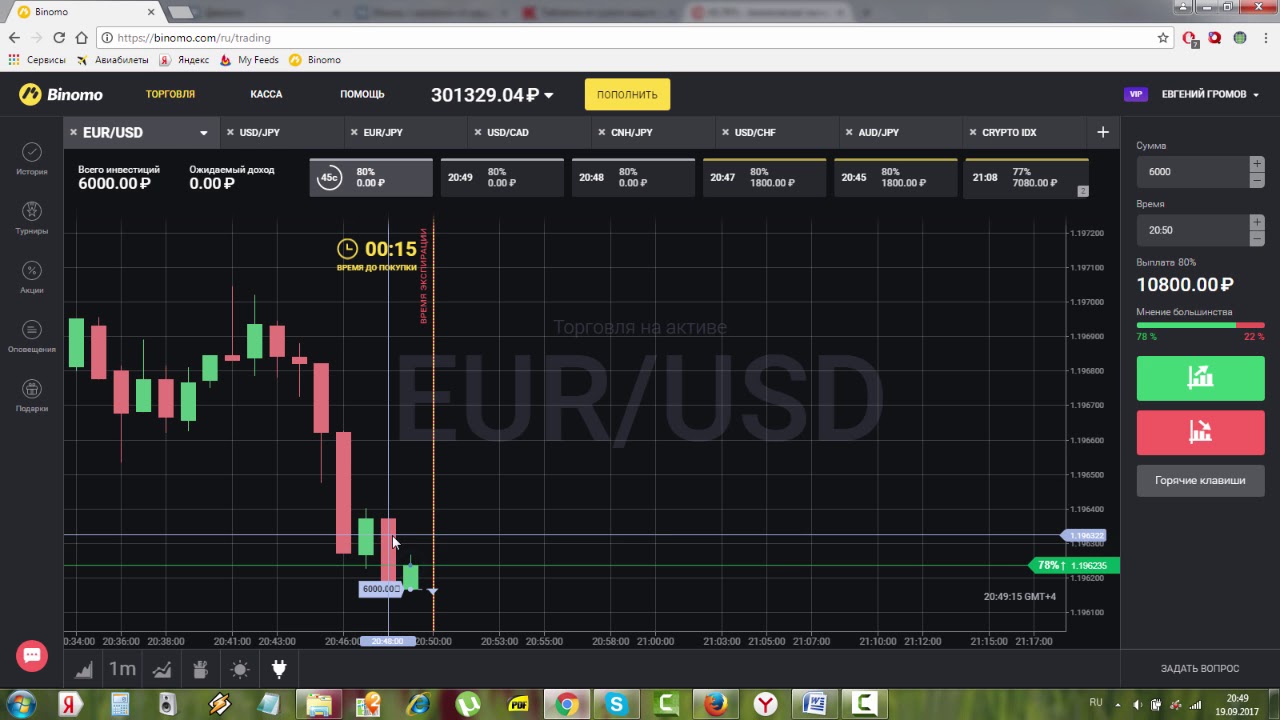Click the red down trade button
The image size is (1280, 720).
[1200, 432]
